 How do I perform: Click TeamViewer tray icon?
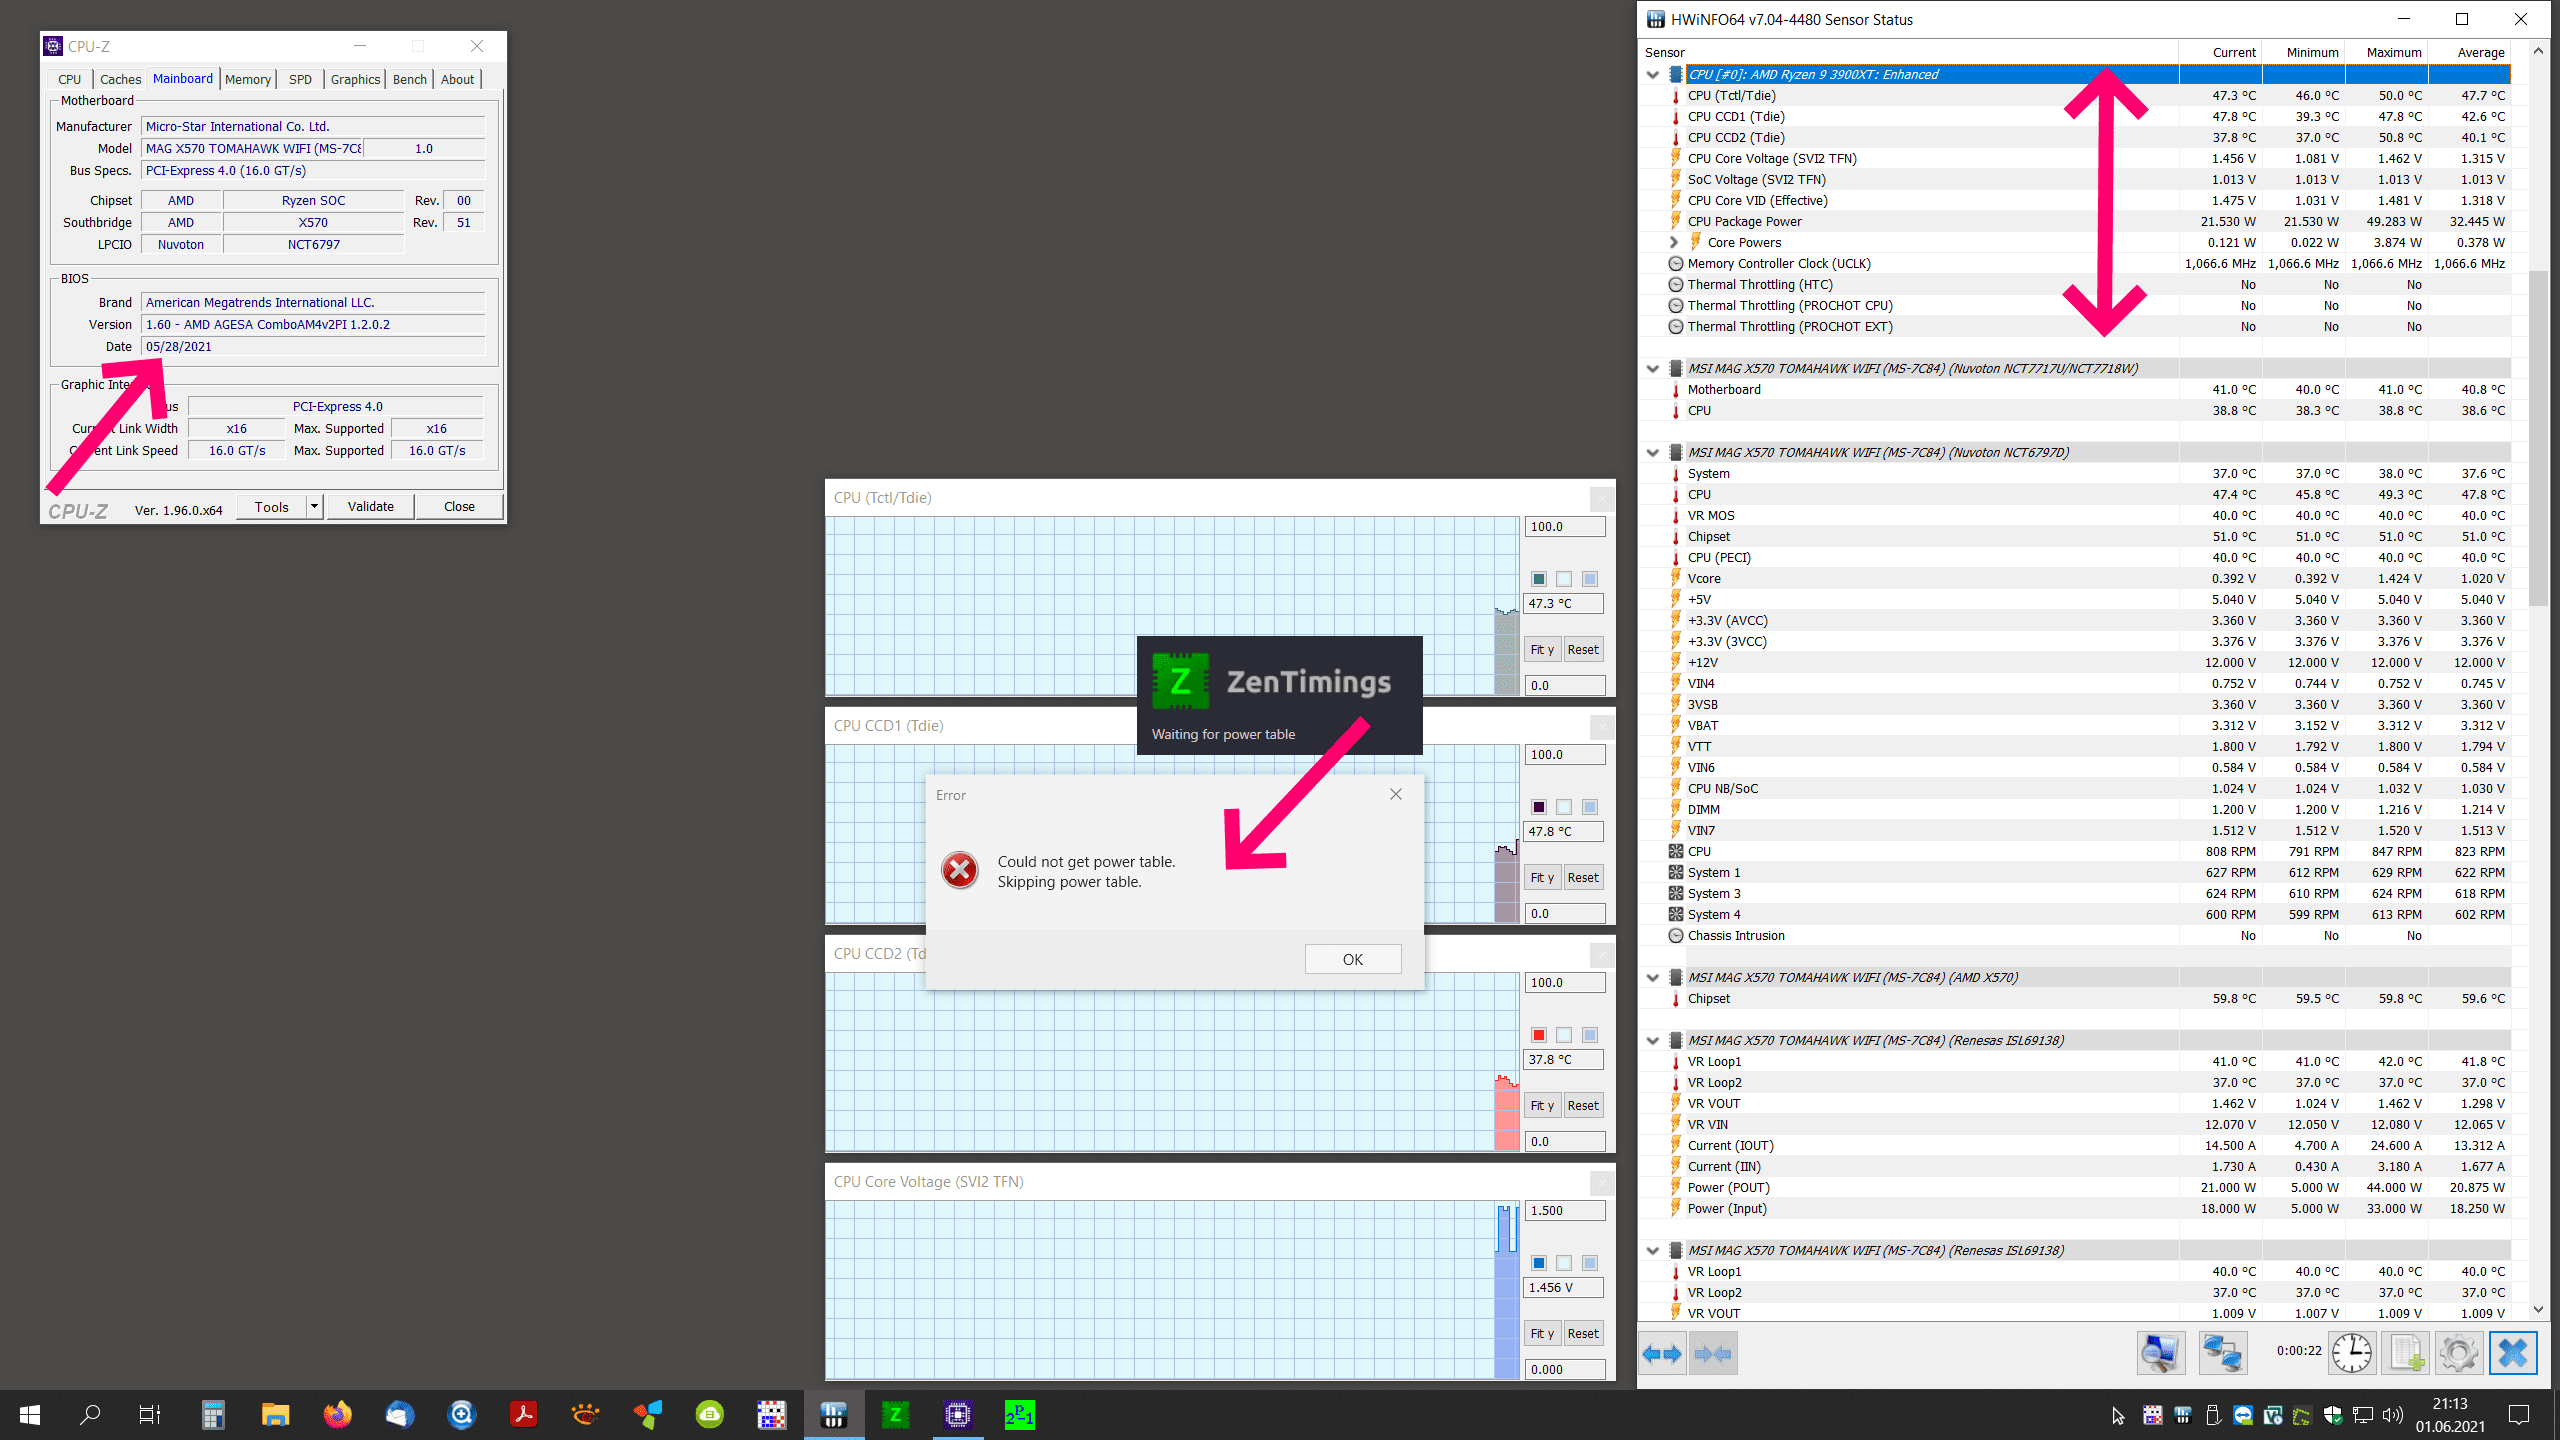click(x=2243, y=1415)
